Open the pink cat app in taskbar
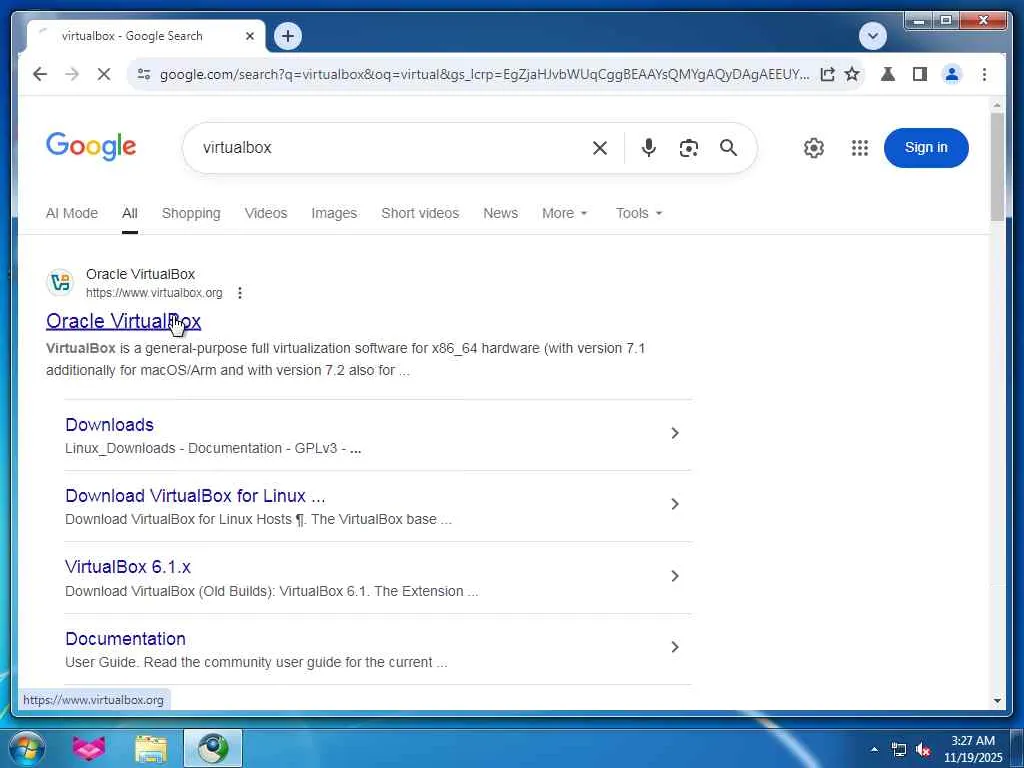Screen dimensions: 1024x768 tap(89, 748)
